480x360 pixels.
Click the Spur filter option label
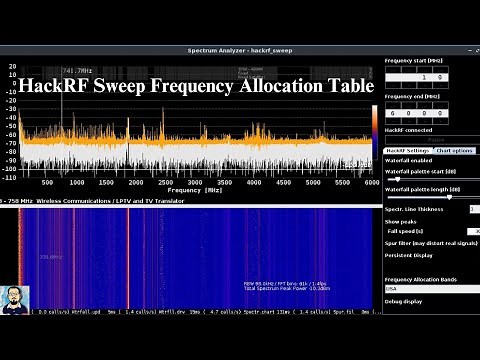coord(431,243)
